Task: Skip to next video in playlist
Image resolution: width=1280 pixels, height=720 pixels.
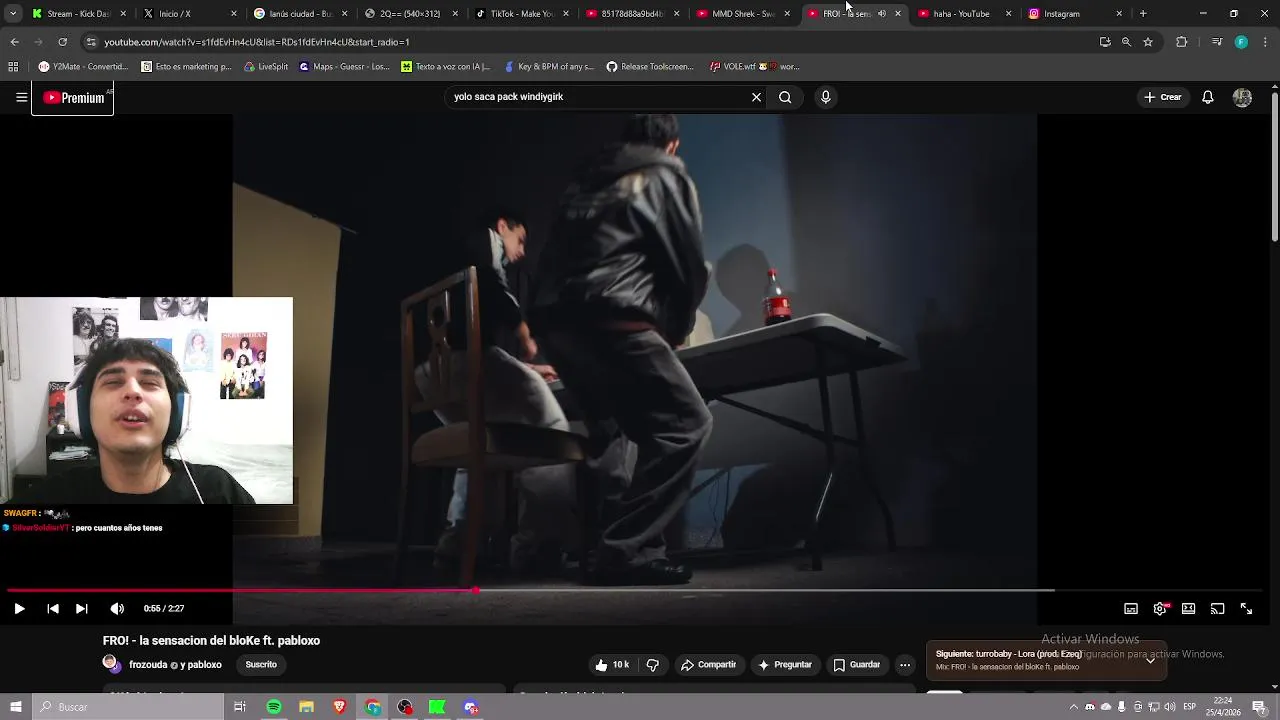Action: click(x=82, y=608)
